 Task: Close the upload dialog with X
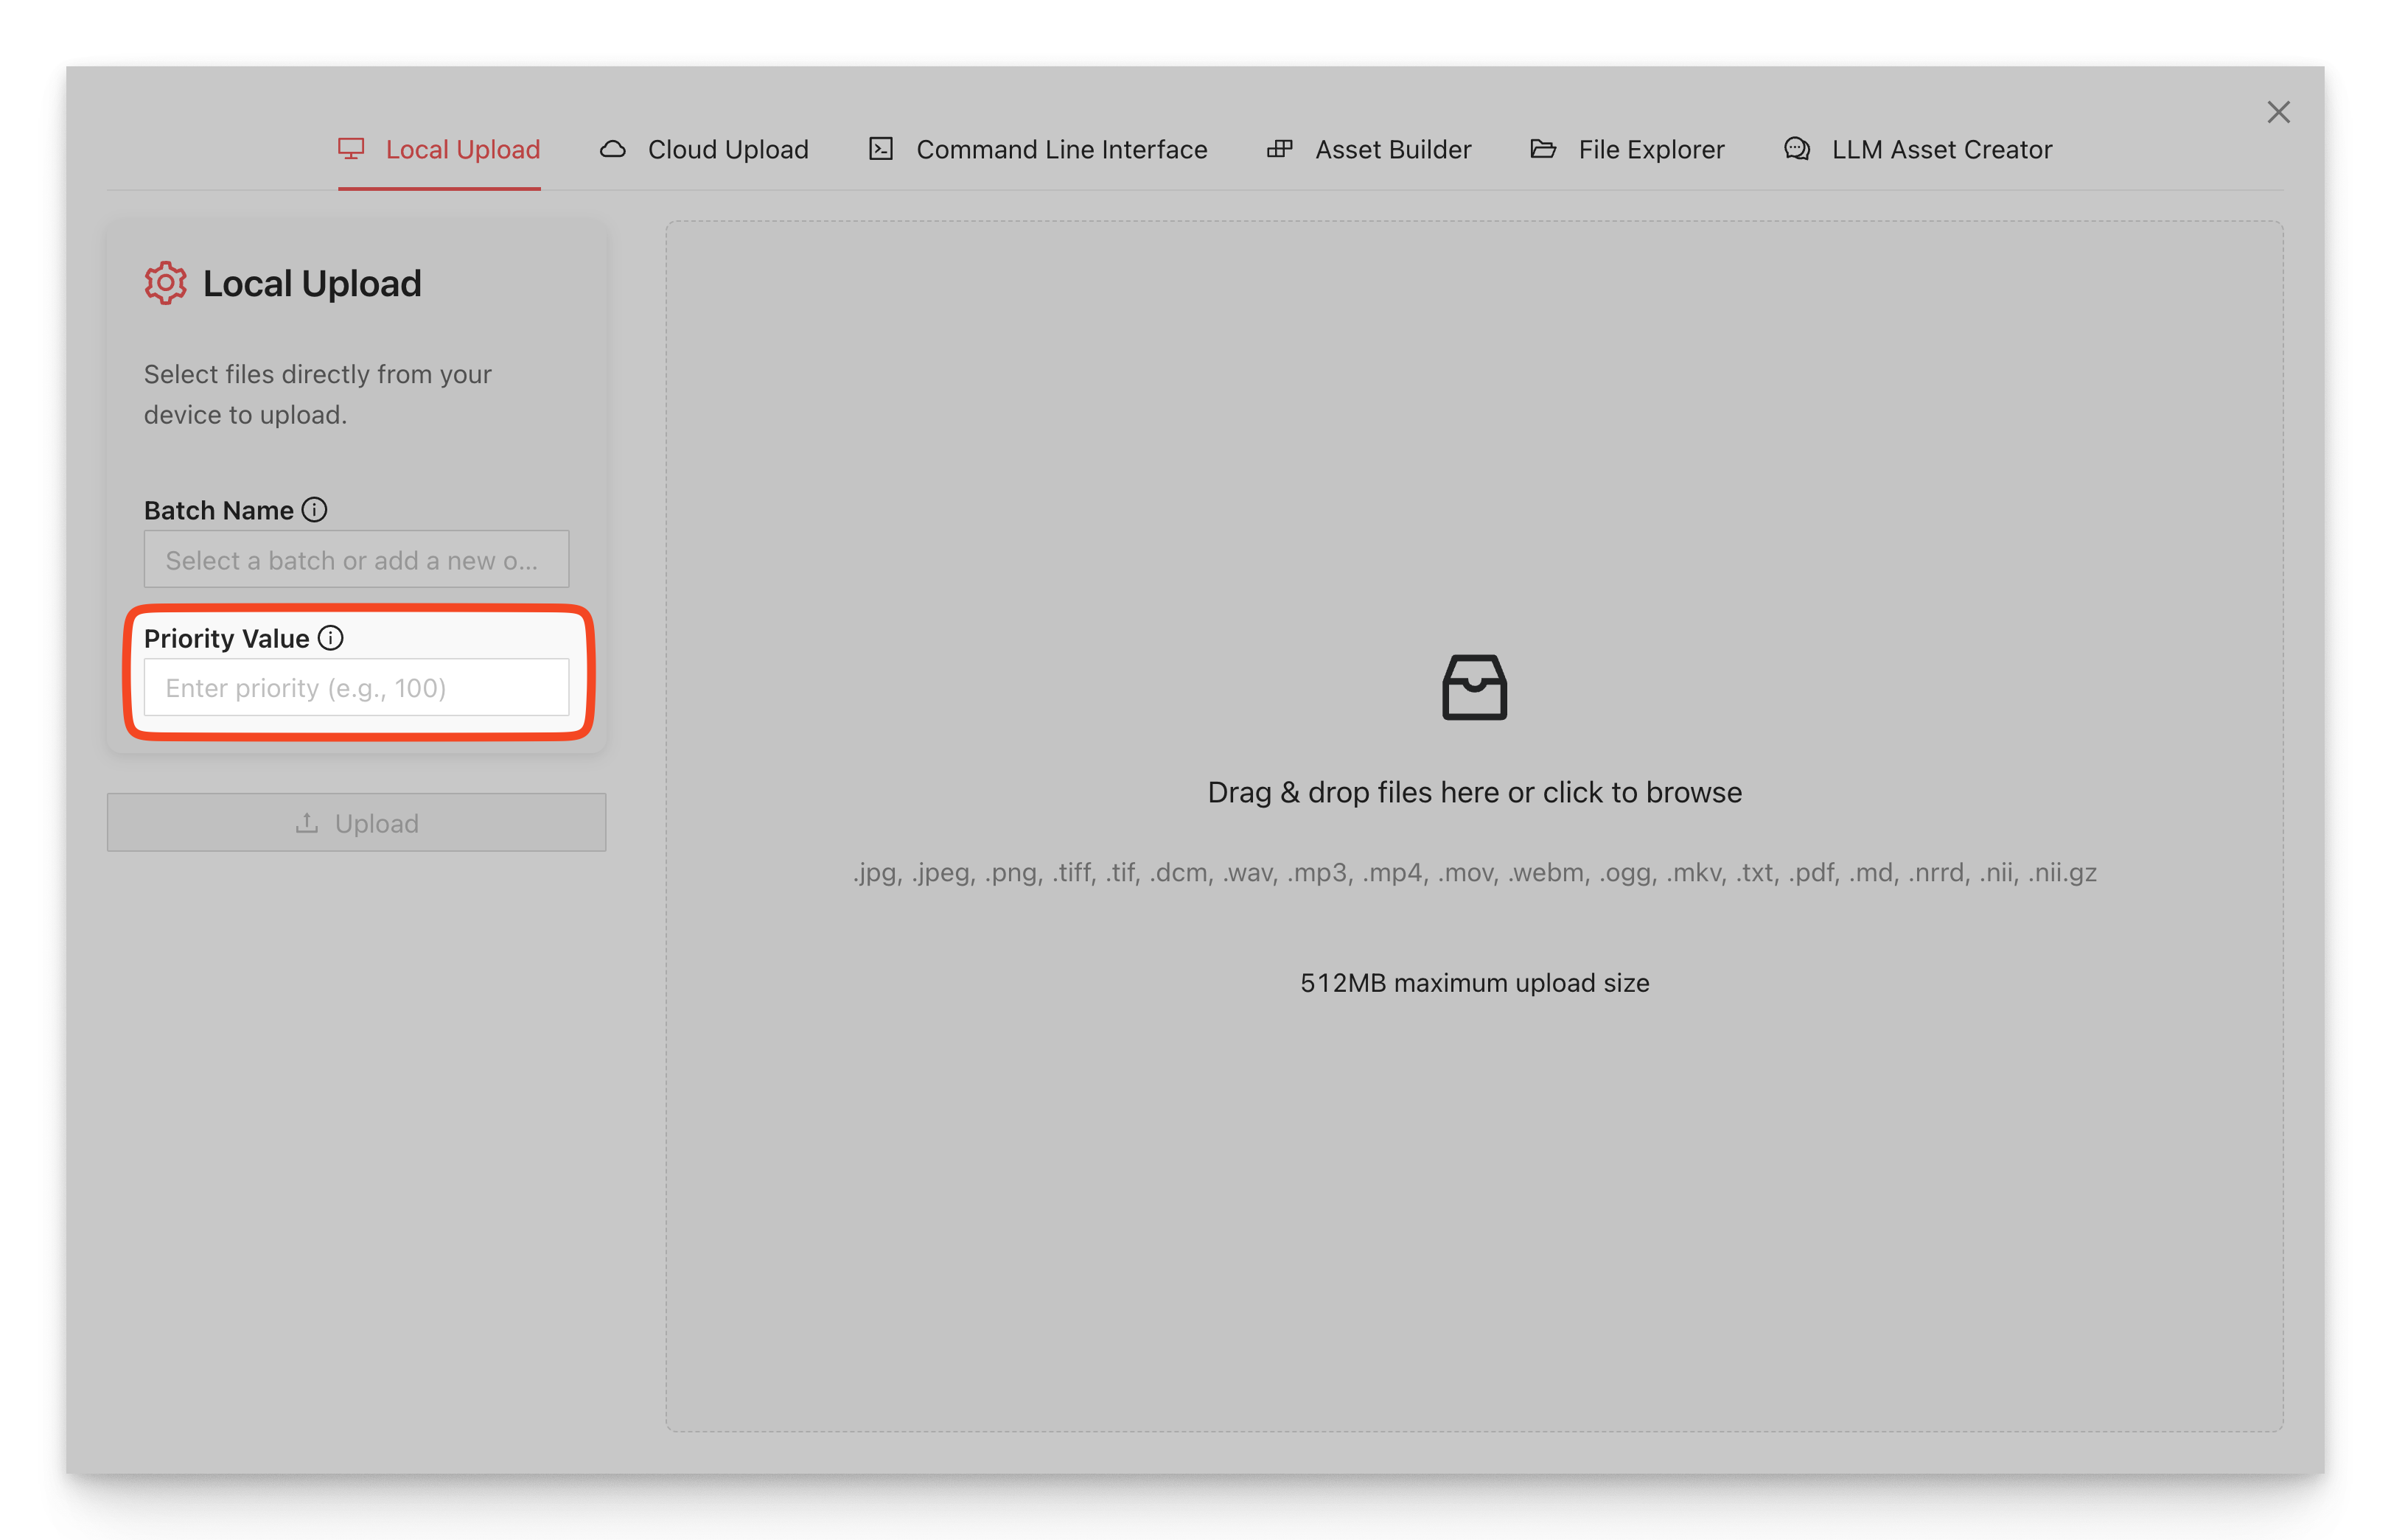pyautogui.click(x=2278, y=112)
